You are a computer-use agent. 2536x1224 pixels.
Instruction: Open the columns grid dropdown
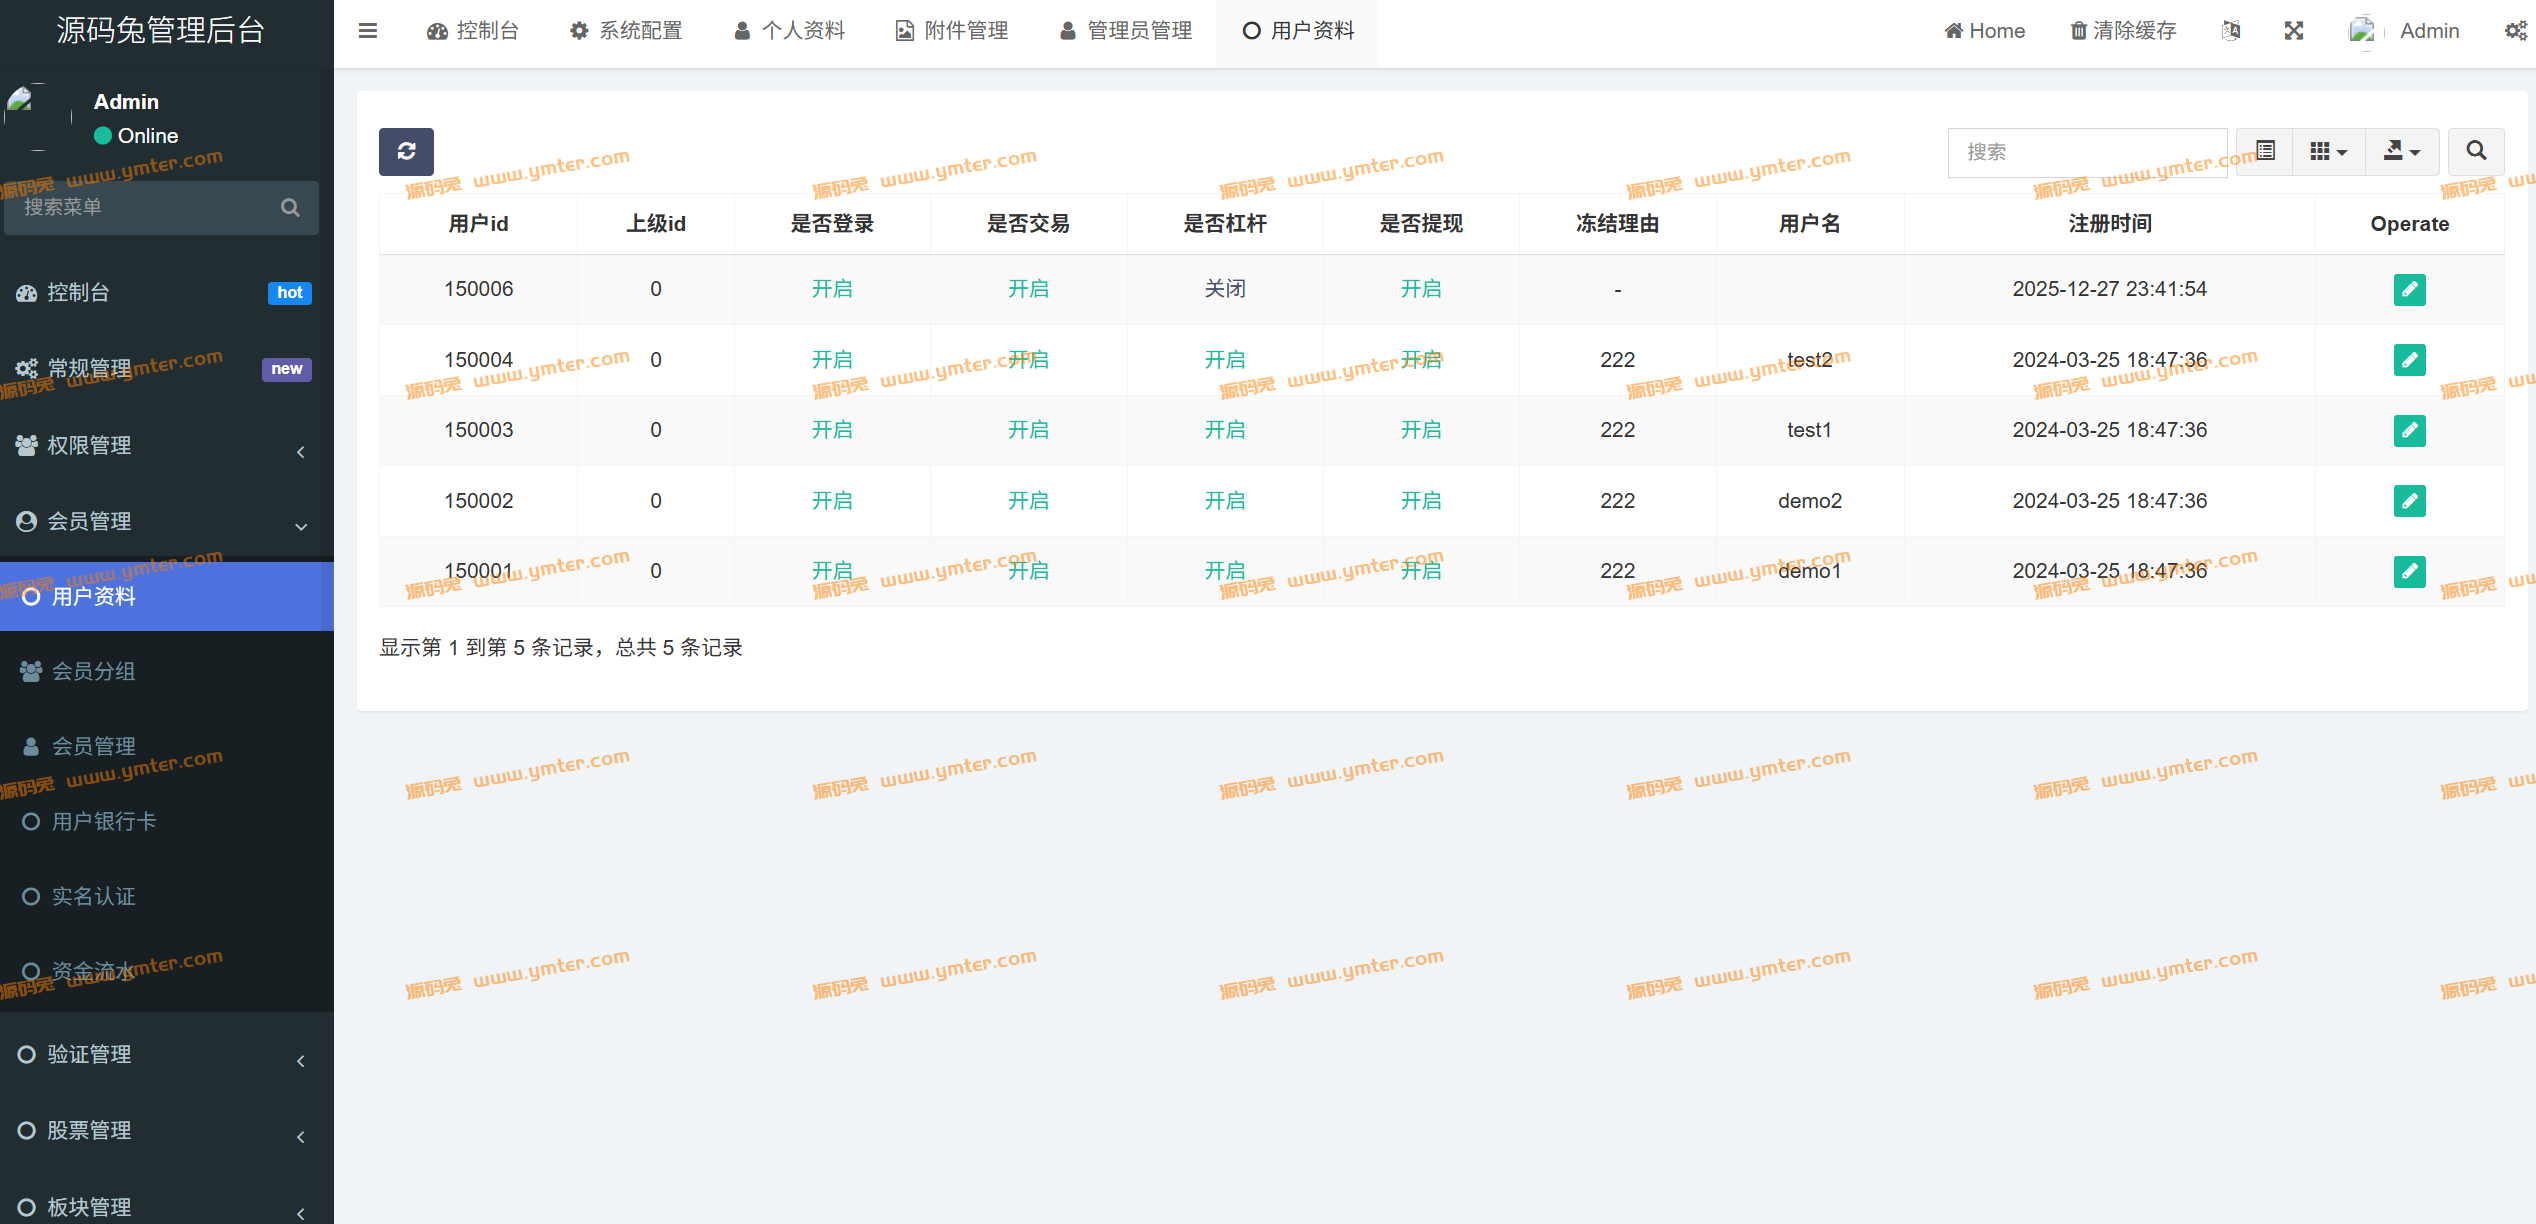click(2328, 152)
